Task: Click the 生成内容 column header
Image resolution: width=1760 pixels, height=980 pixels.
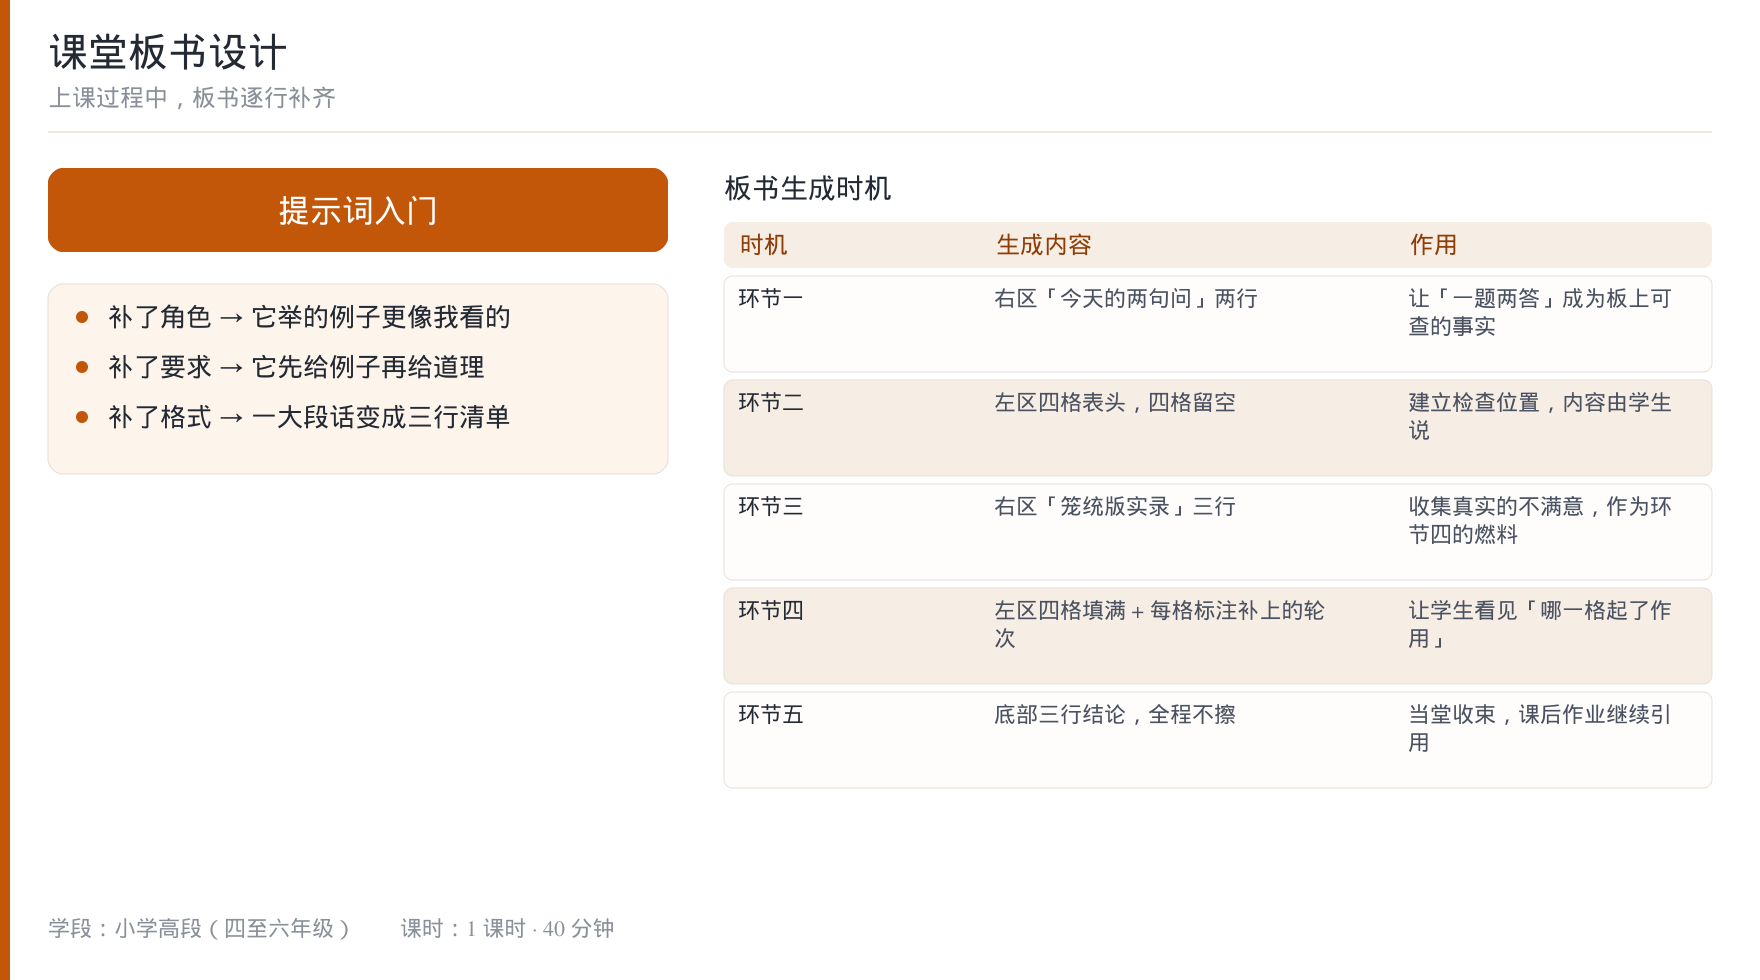Action: pos(1044,245)
